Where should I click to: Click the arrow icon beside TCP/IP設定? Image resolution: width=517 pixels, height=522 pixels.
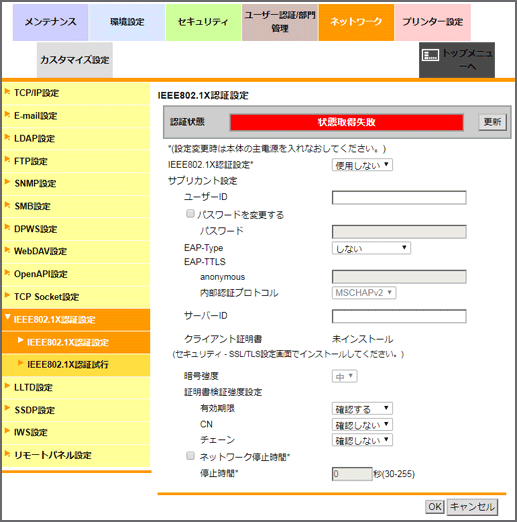coord(7,91)
